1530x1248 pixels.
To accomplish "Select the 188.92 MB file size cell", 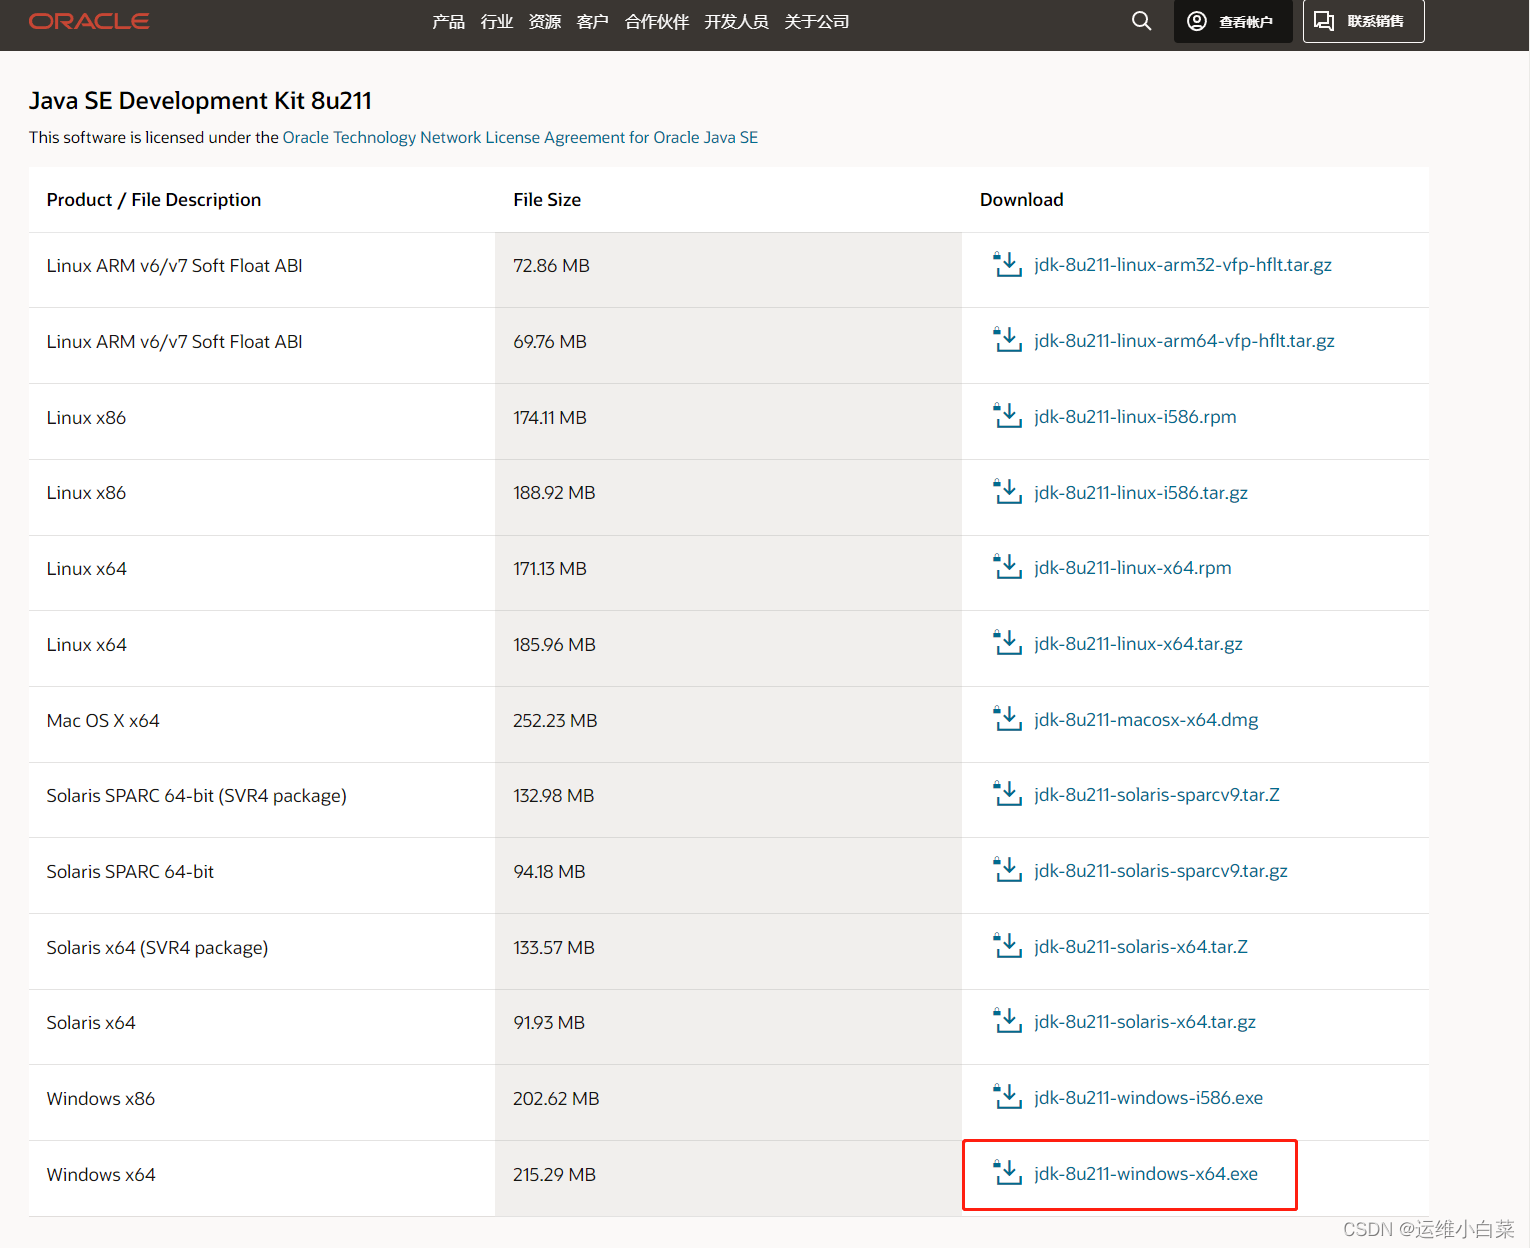I will coord(728,497).
